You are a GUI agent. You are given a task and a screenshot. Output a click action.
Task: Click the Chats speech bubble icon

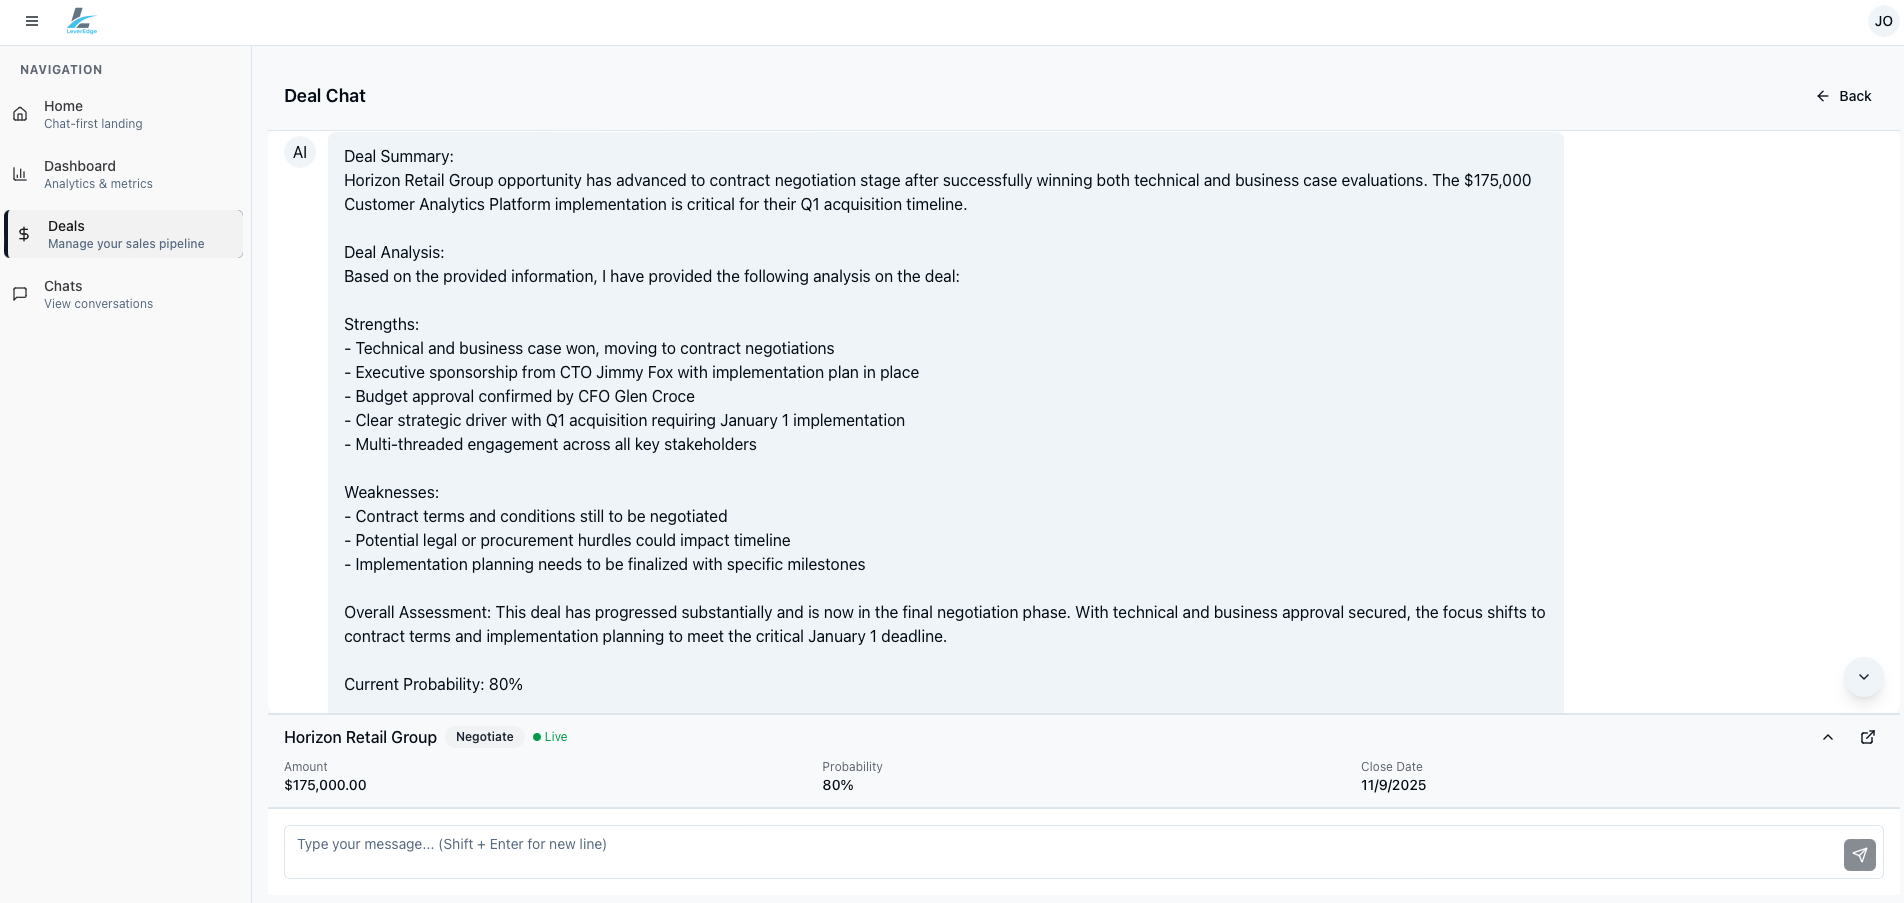(x=20, y=294)
